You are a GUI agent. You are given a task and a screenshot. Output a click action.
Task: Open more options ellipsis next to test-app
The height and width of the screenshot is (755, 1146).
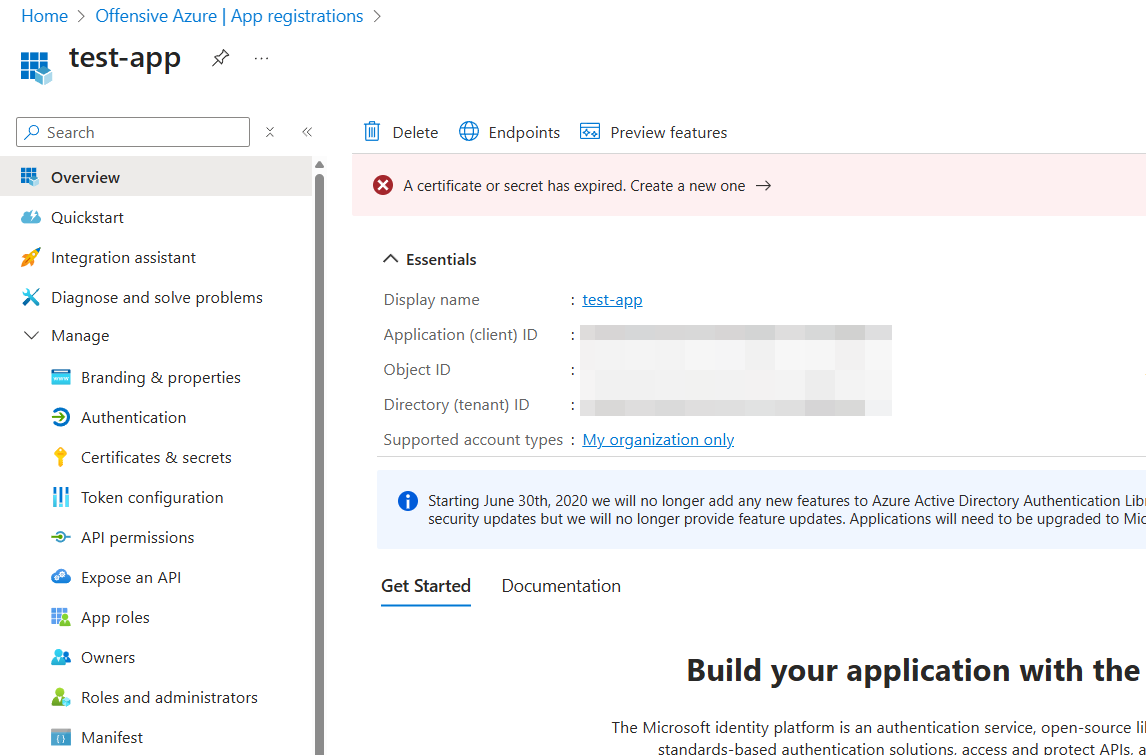tap(261, 59)
